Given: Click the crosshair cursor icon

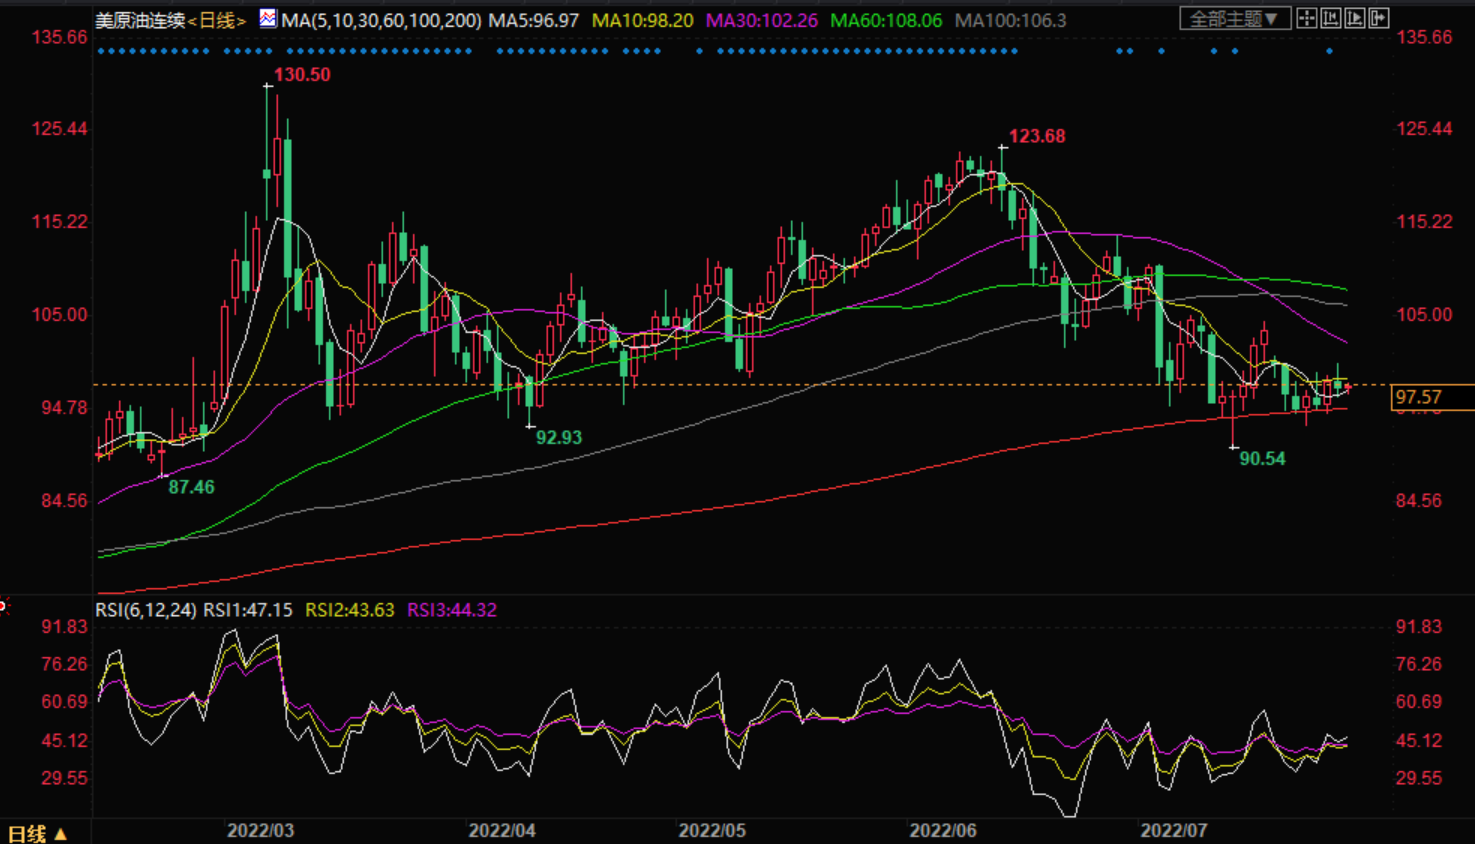Looking at the screenshot, I should click(1307, 18).
